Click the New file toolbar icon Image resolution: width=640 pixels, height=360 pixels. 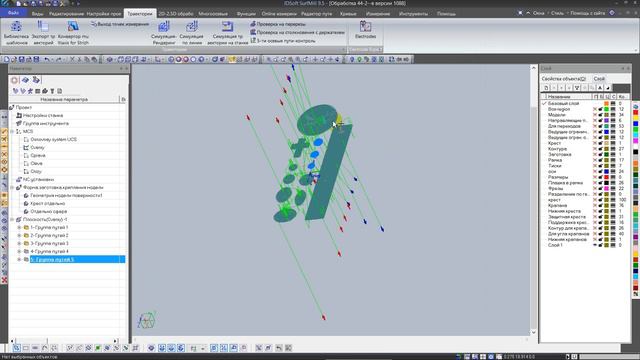click(x=7, y=59)
